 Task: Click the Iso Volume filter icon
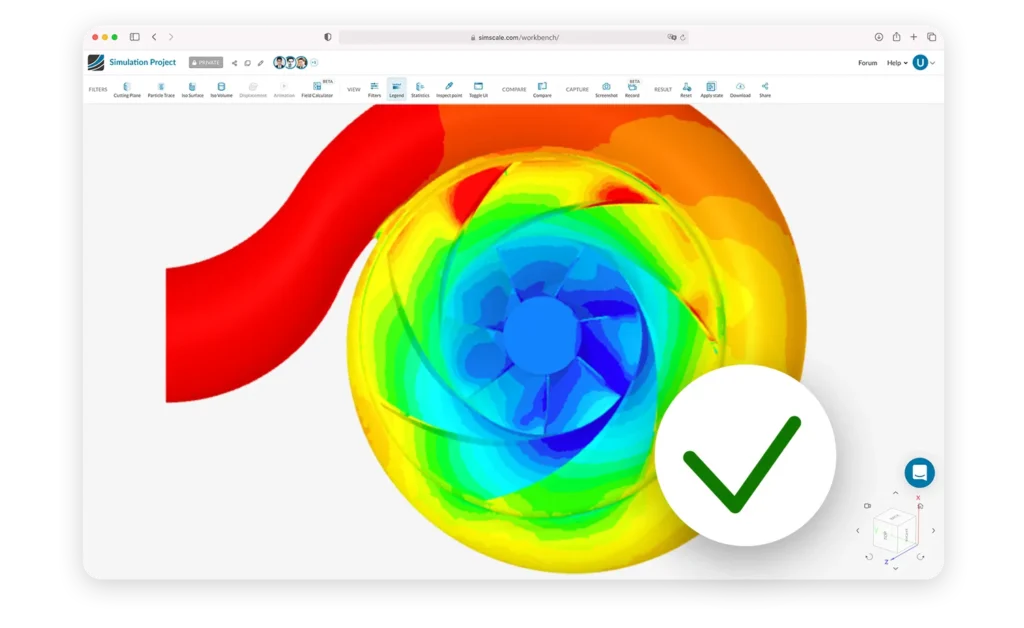[221, 89]
